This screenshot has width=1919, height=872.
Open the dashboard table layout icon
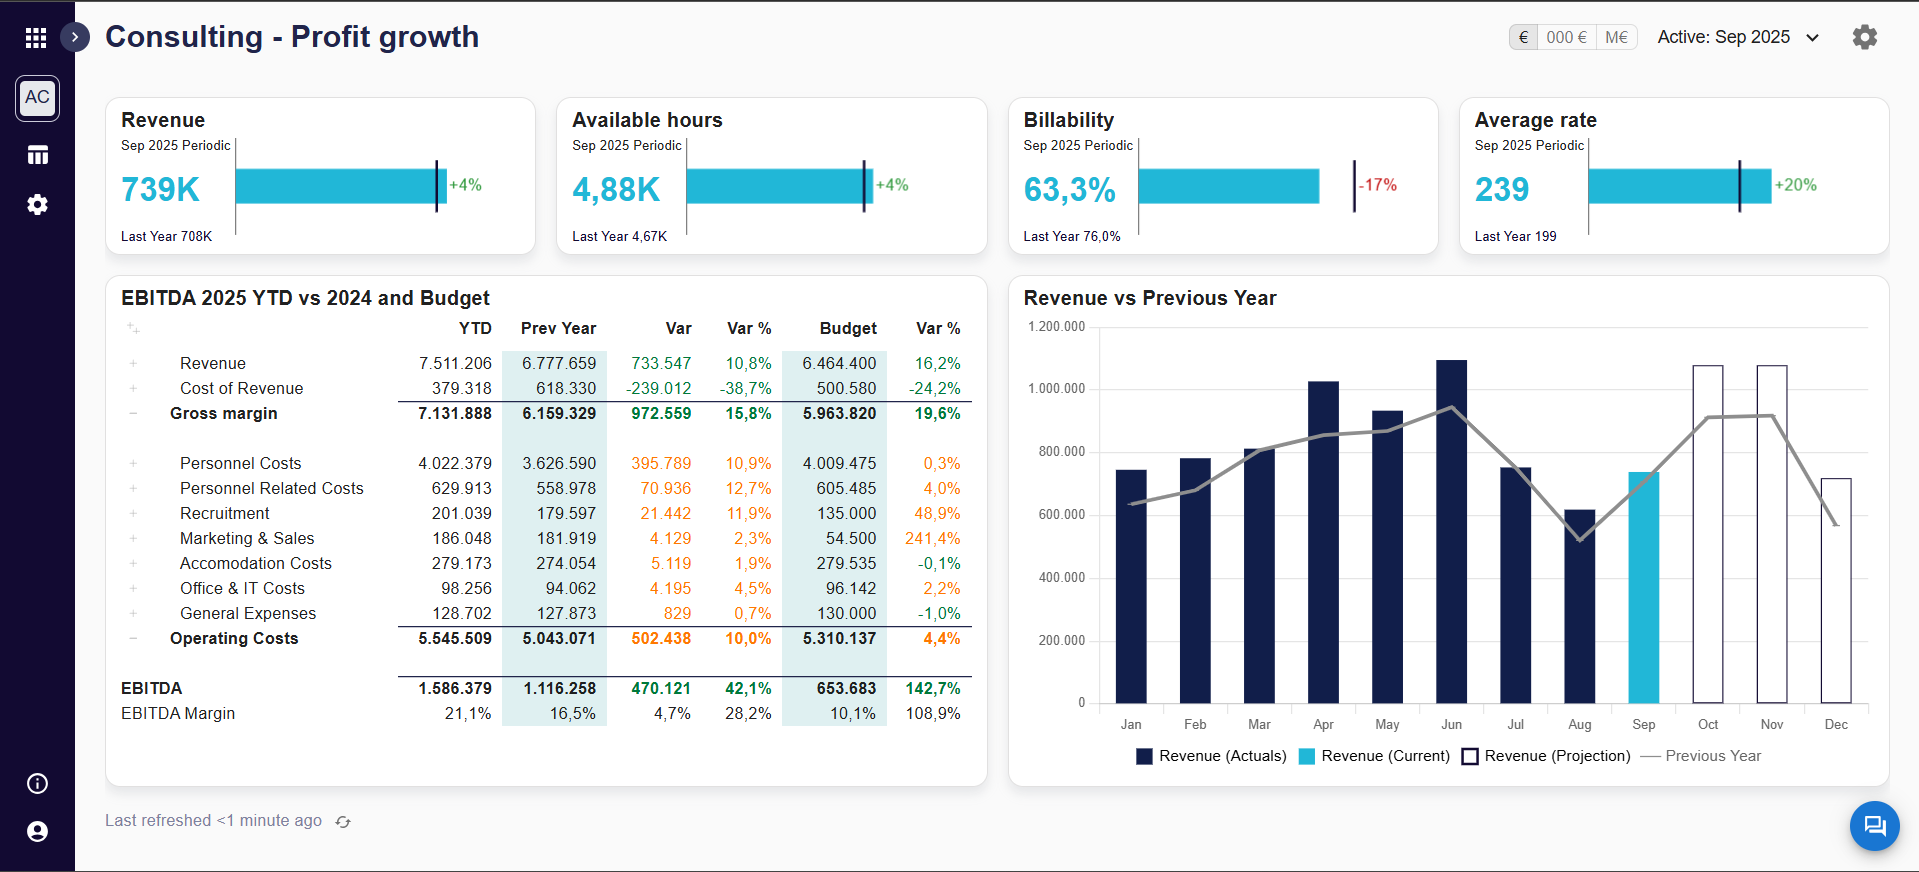pos(38,155)
